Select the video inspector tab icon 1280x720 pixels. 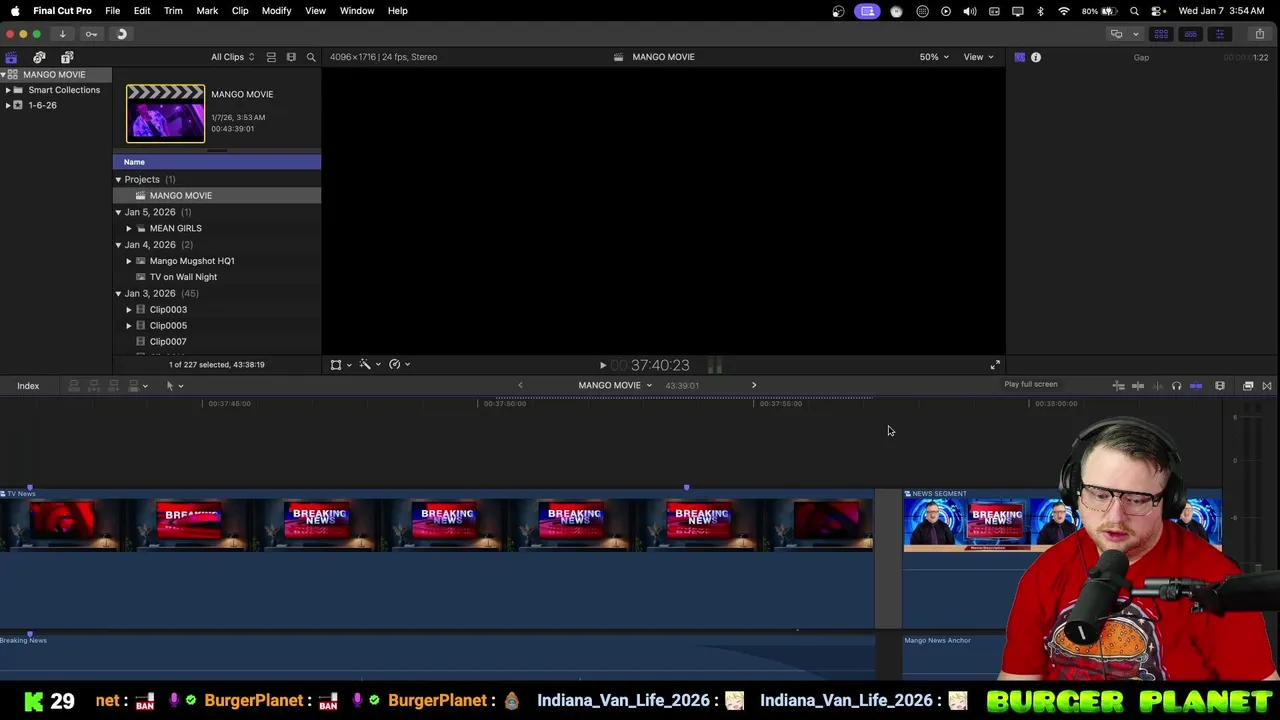1019,57
